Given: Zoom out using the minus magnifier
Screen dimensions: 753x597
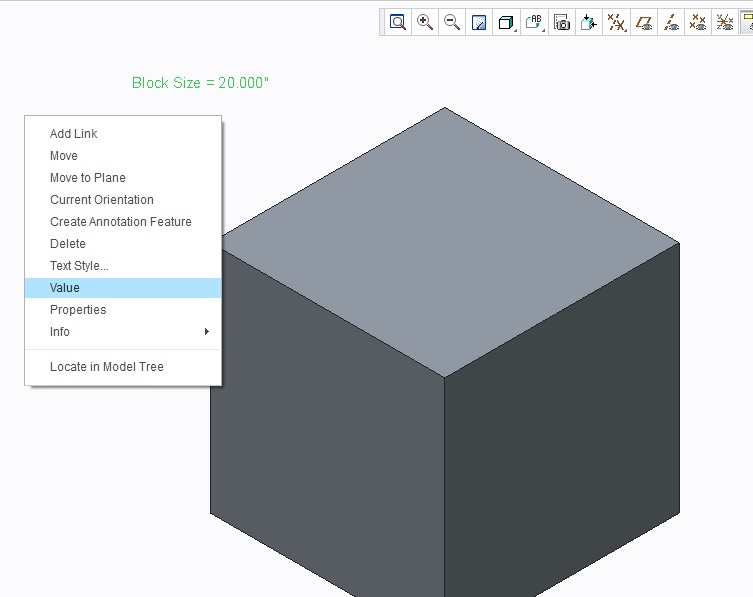Looking at the screenshot, I should pos(451,22).
